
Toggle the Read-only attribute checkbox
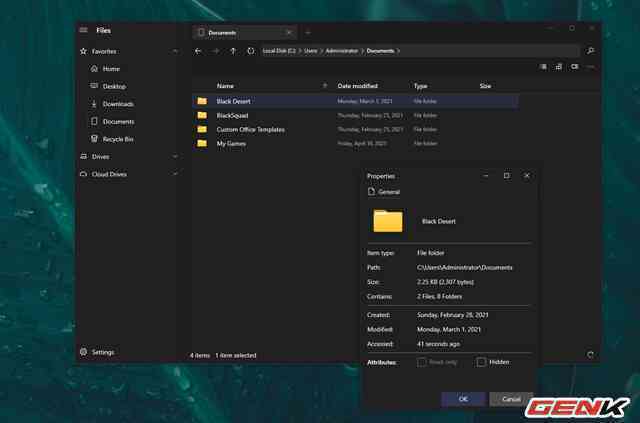(x=422, y=362)
